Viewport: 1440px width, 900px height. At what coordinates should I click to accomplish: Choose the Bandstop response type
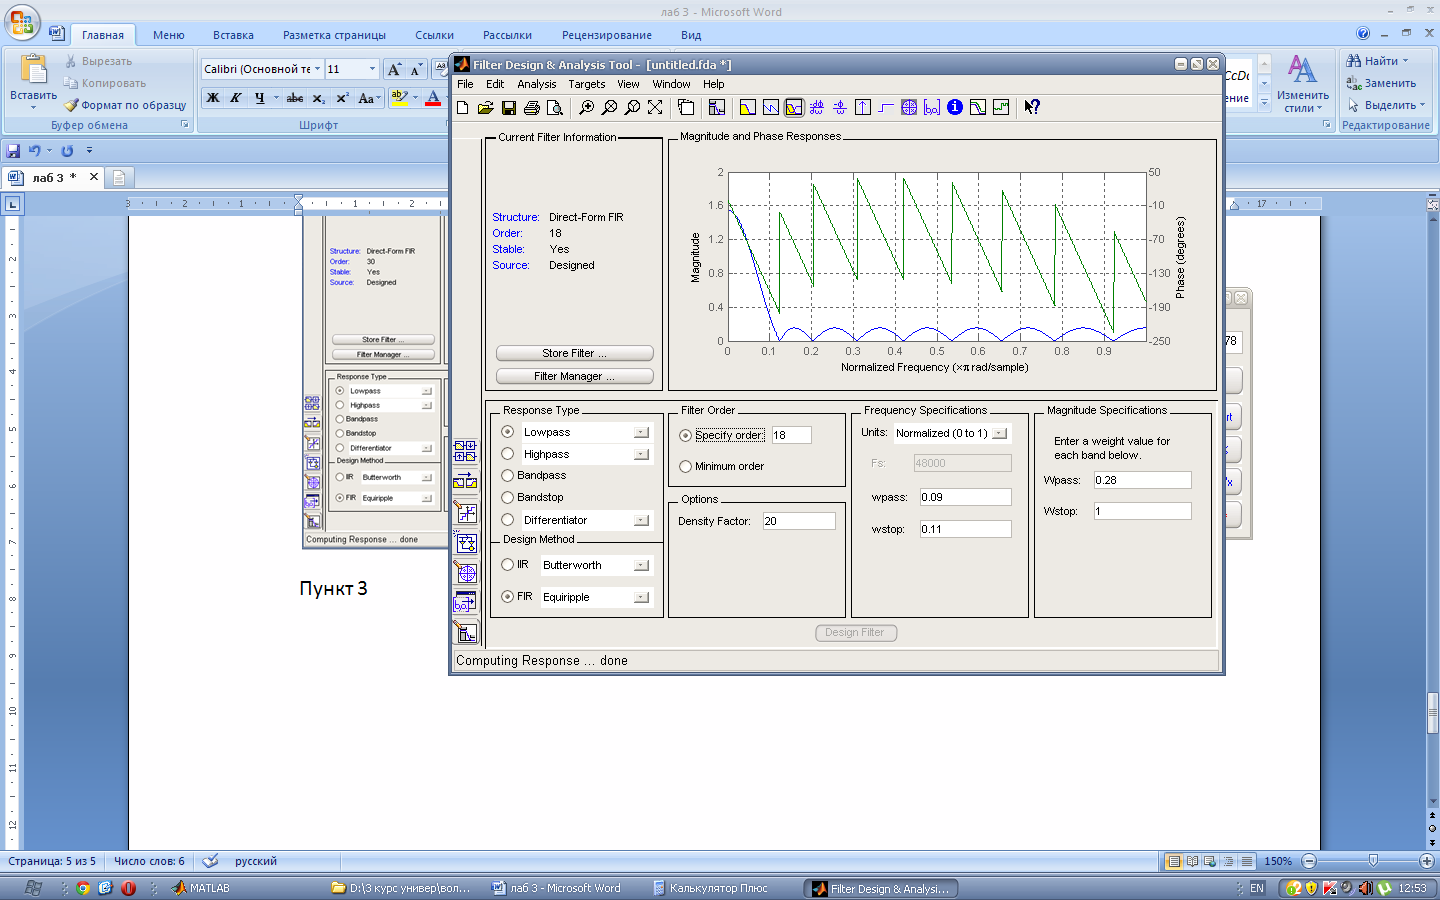pyautogui.click(x=508, y=497)
